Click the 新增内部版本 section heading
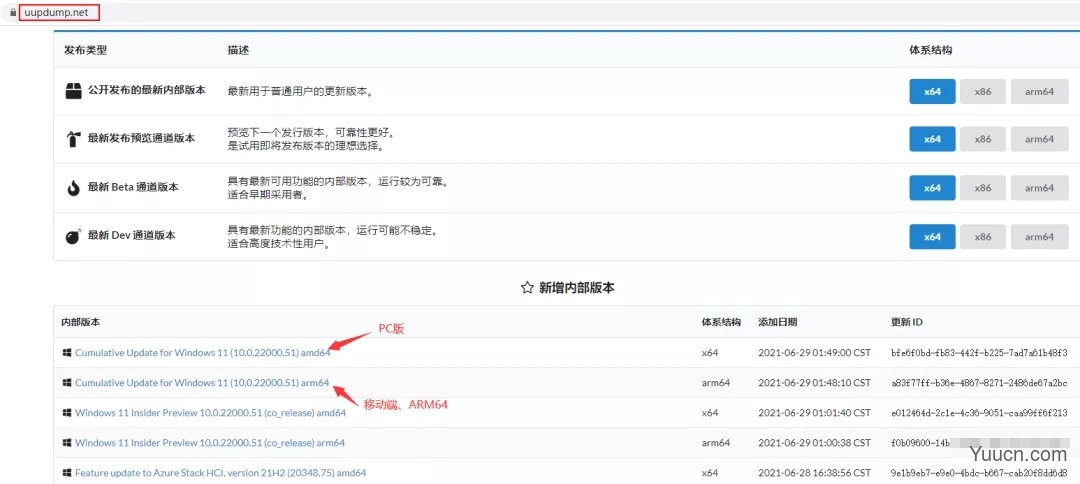1080x484 pixels. pos(577,288)
